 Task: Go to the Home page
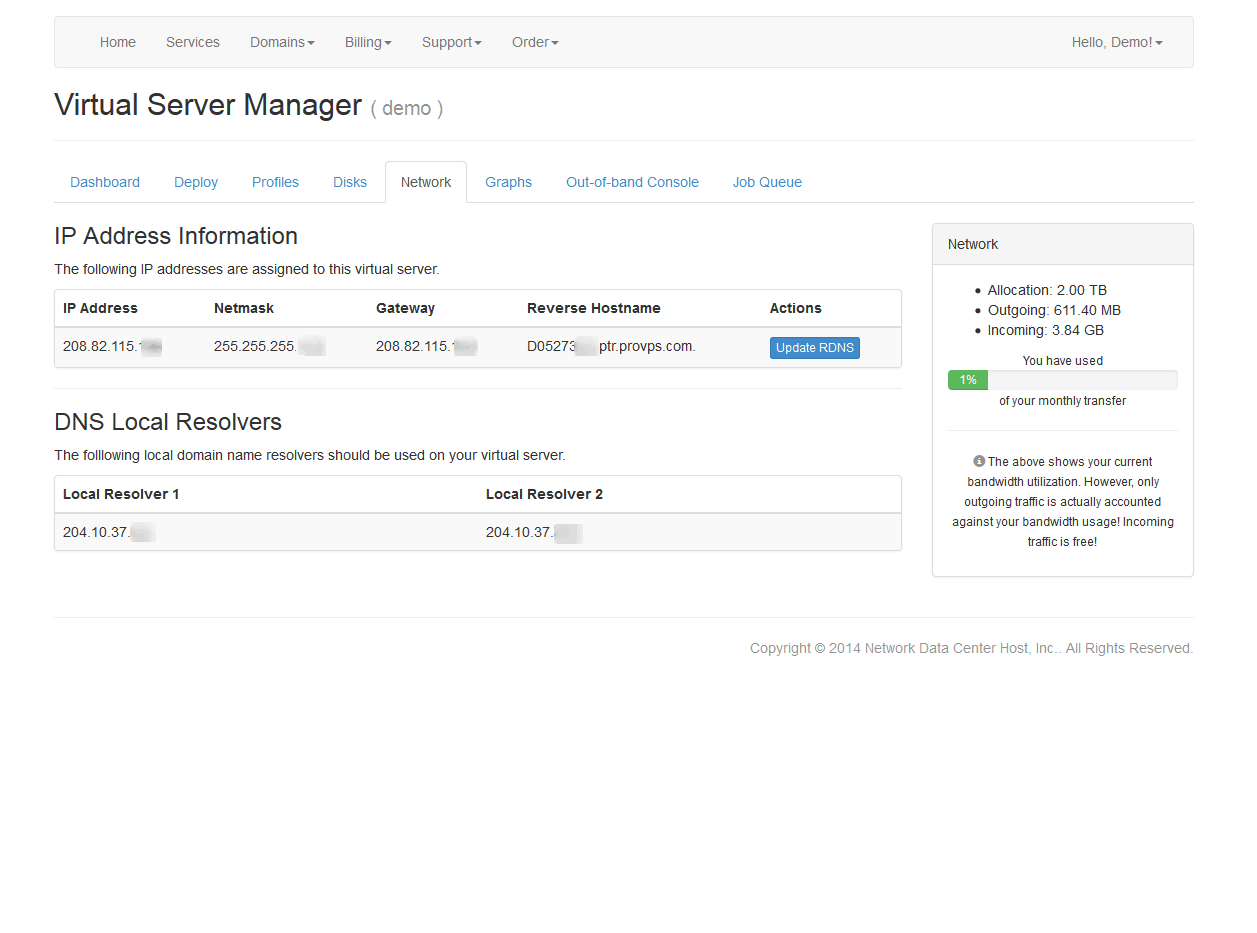118,42
